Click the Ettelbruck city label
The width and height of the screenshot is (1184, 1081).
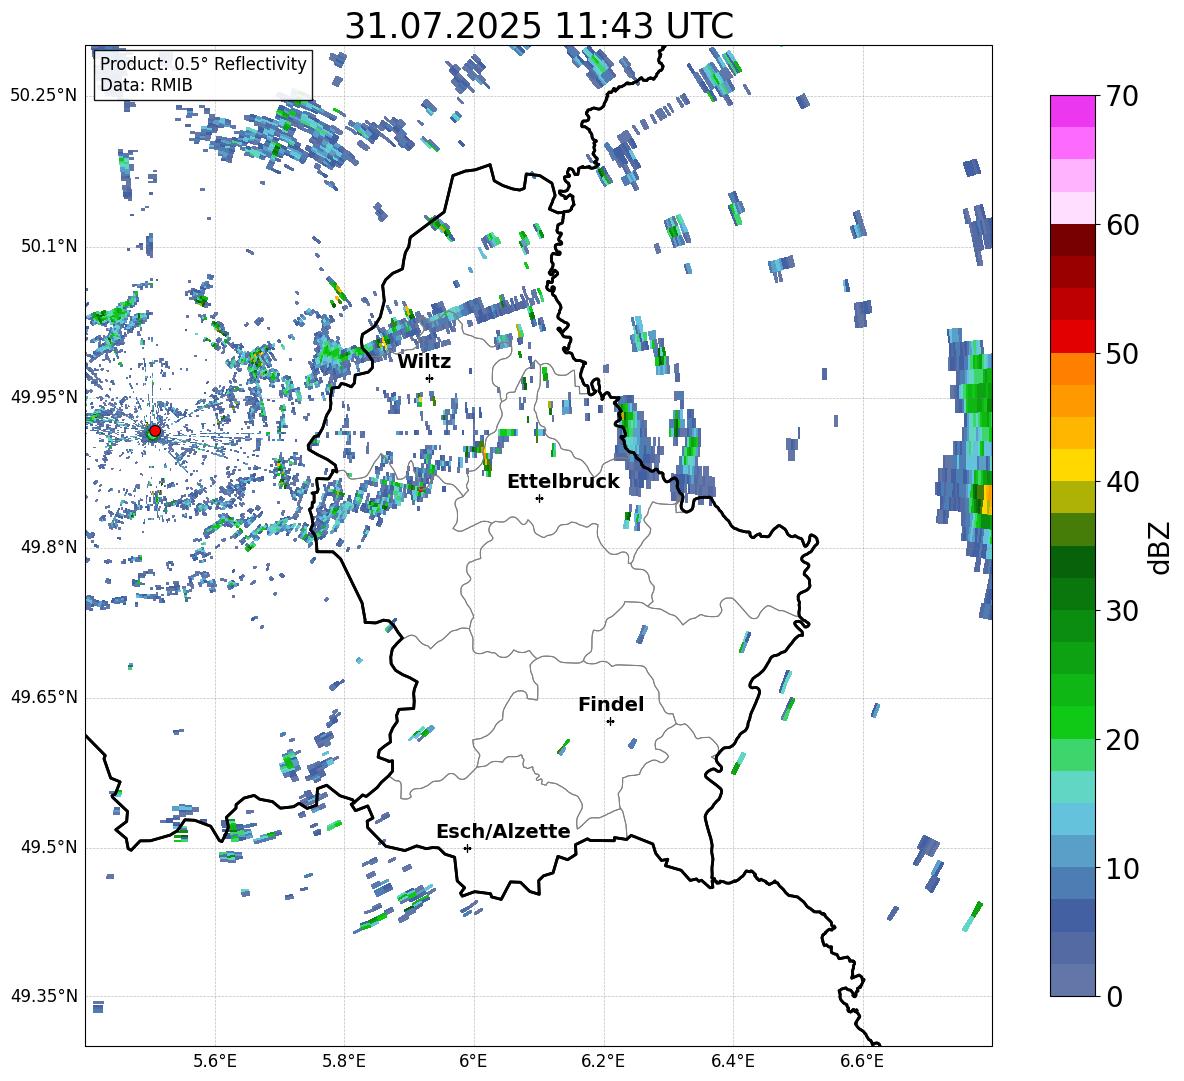563,482
